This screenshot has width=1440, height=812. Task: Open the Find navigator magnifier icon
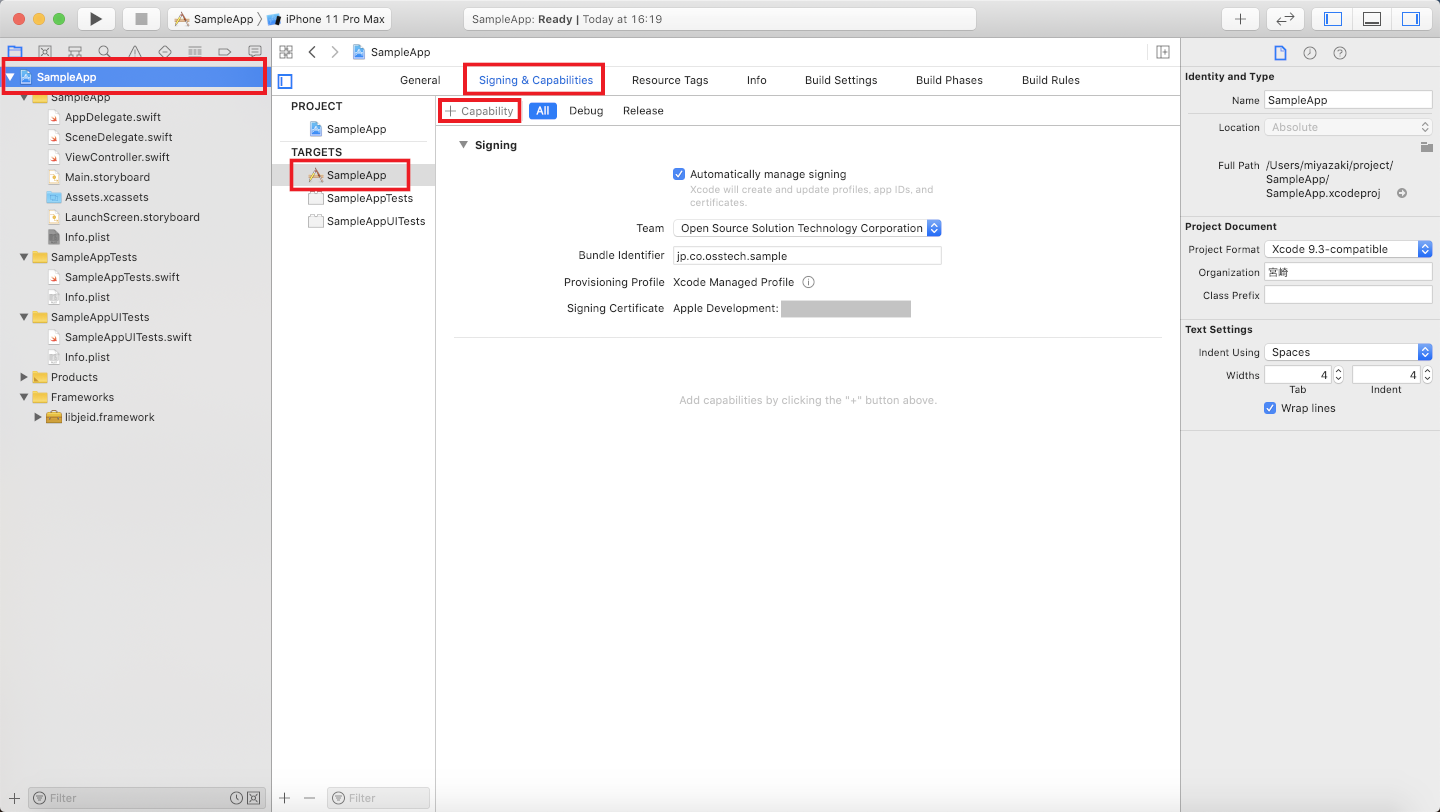point(105,52)
